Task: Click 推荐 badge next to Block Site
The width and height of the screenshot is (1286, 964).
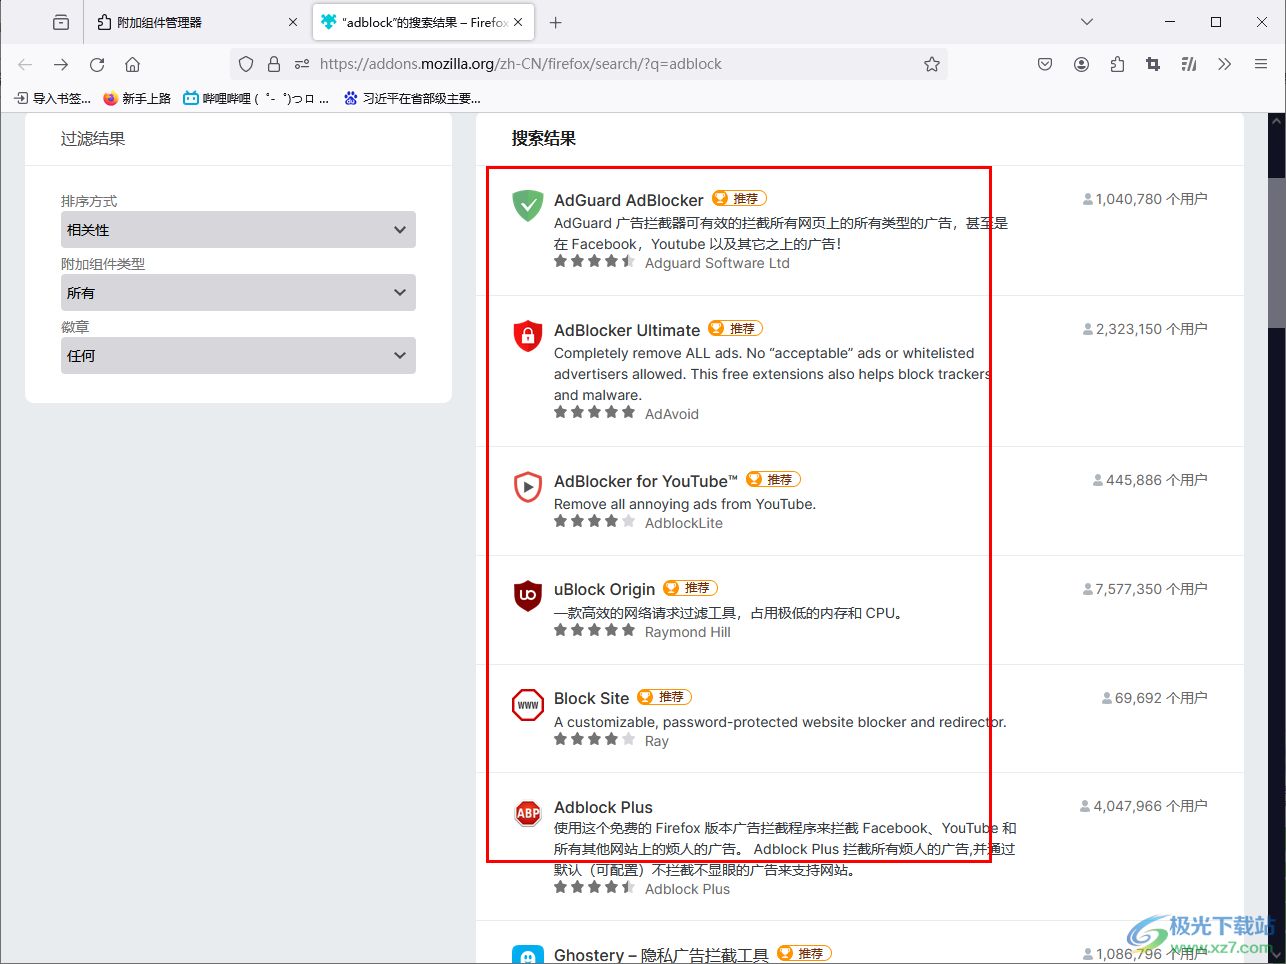Action: [665, 696]
